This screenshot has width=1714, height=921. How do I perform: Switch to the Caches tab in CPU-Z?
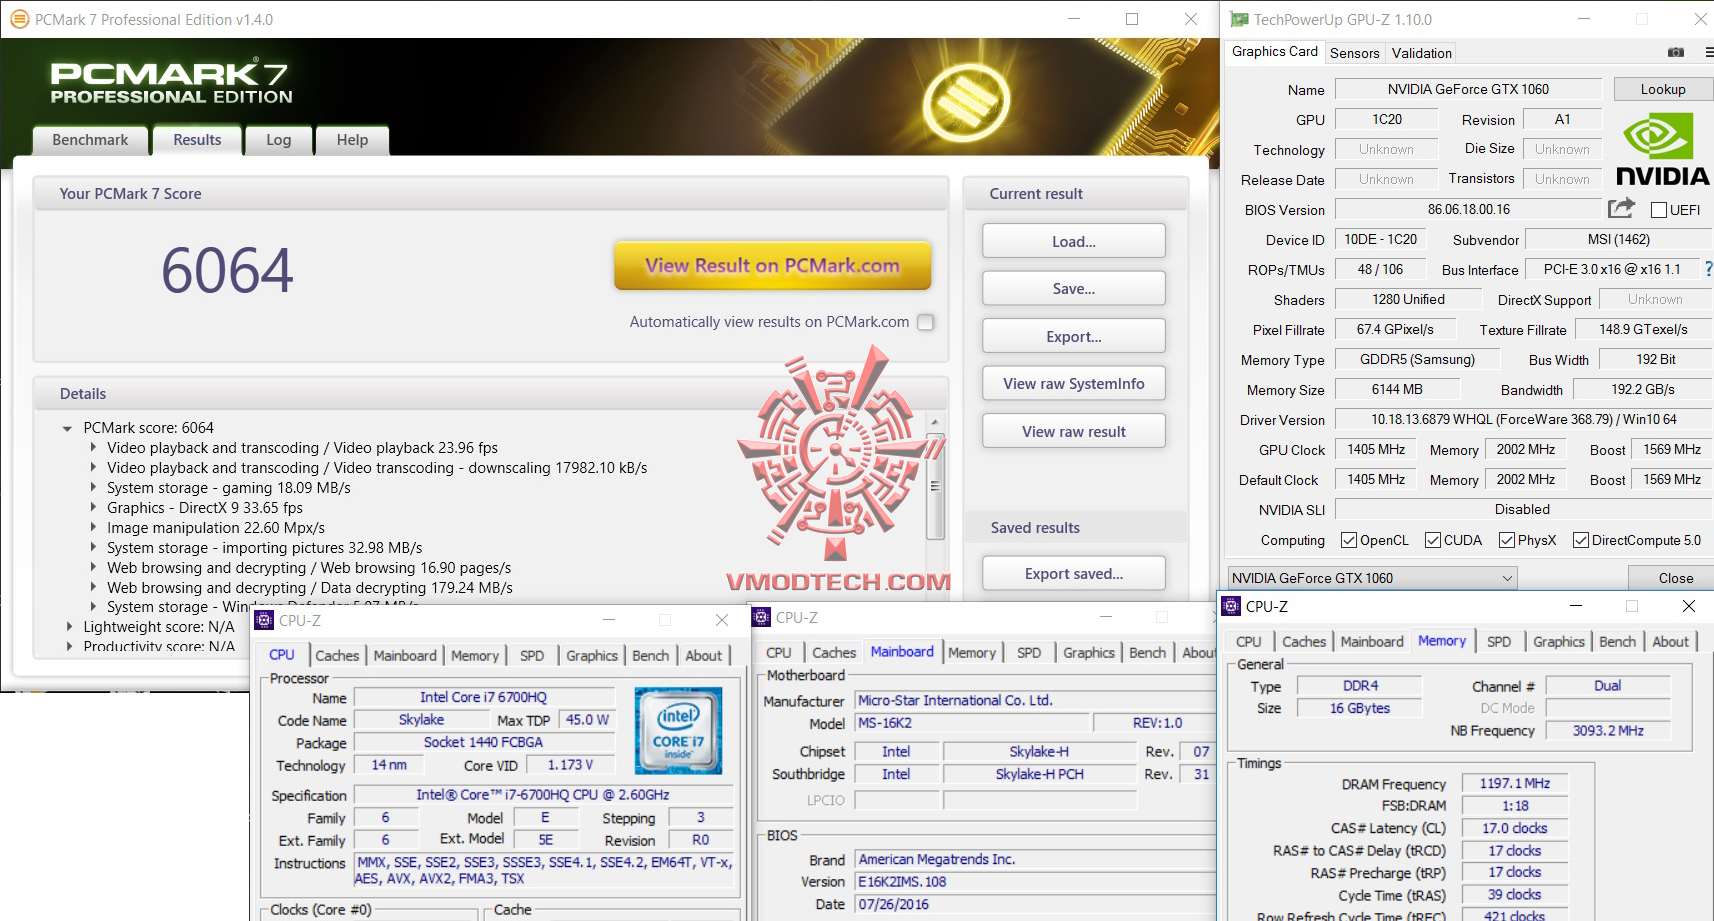[x=337, y=655]
